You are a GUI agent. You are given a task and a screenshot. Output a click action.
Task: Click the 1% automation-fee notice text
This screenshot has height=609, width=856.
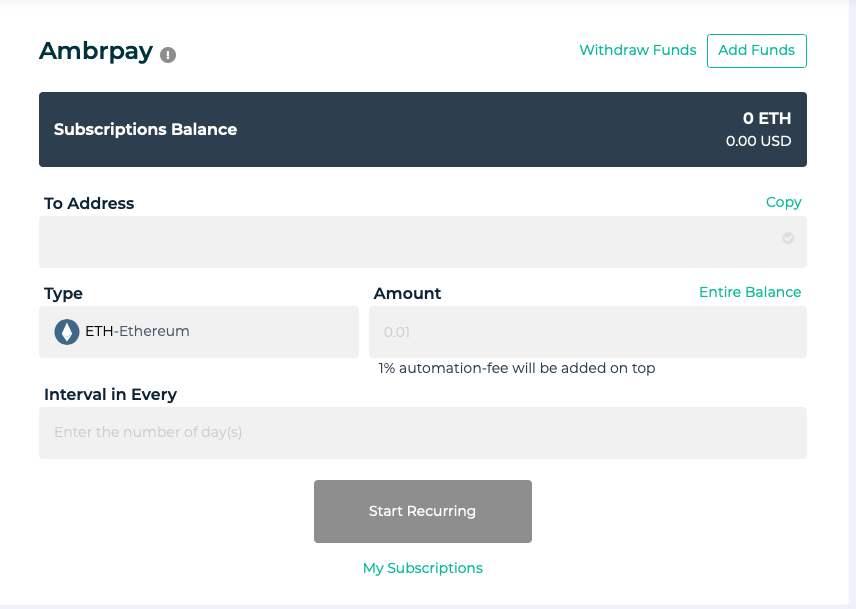tap(516, 368)
